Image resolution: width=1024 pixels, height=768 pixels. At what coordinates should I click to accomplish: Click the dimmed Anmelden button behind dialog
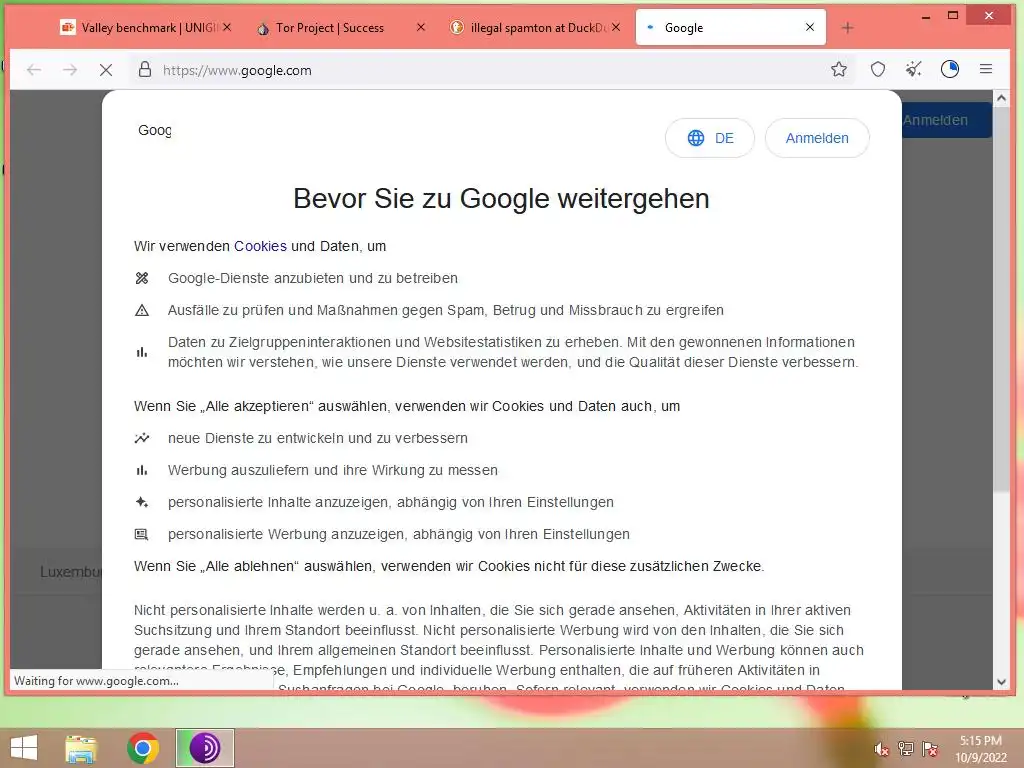click(x=946, y=120)
